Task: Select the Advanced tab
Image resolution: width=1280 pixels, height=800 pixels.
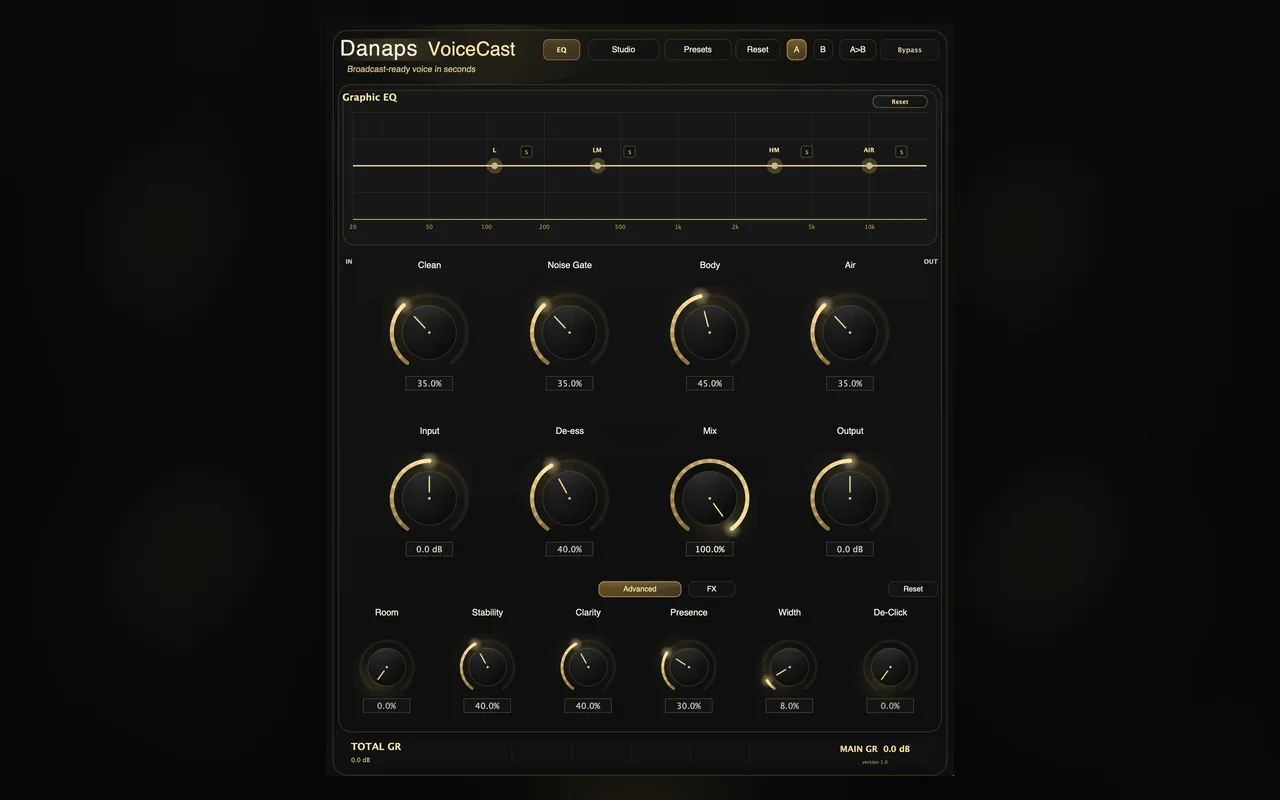Action: click(640, 589)
